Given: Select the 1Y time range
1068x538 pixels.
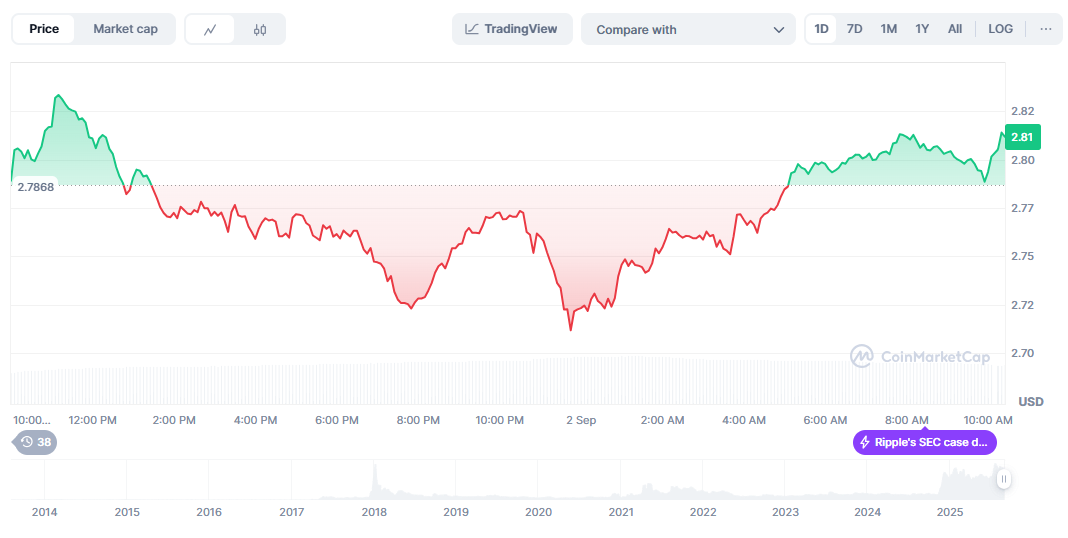Looking at the screenshot, I should [922, 29].
